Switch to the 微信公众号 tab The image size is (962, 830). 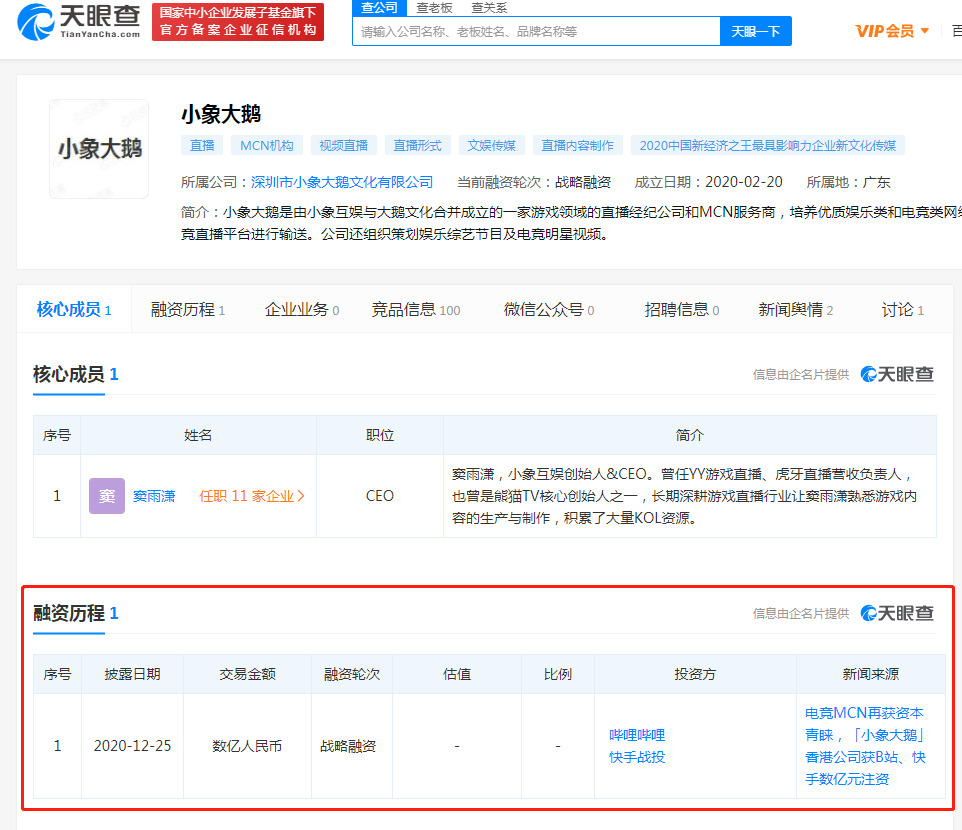coord(548,310)
